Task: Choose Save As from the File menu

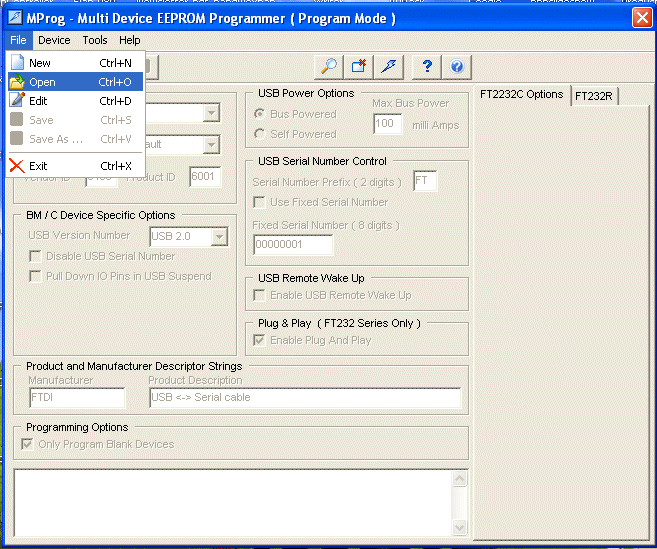Action: [x=75, y=139]
